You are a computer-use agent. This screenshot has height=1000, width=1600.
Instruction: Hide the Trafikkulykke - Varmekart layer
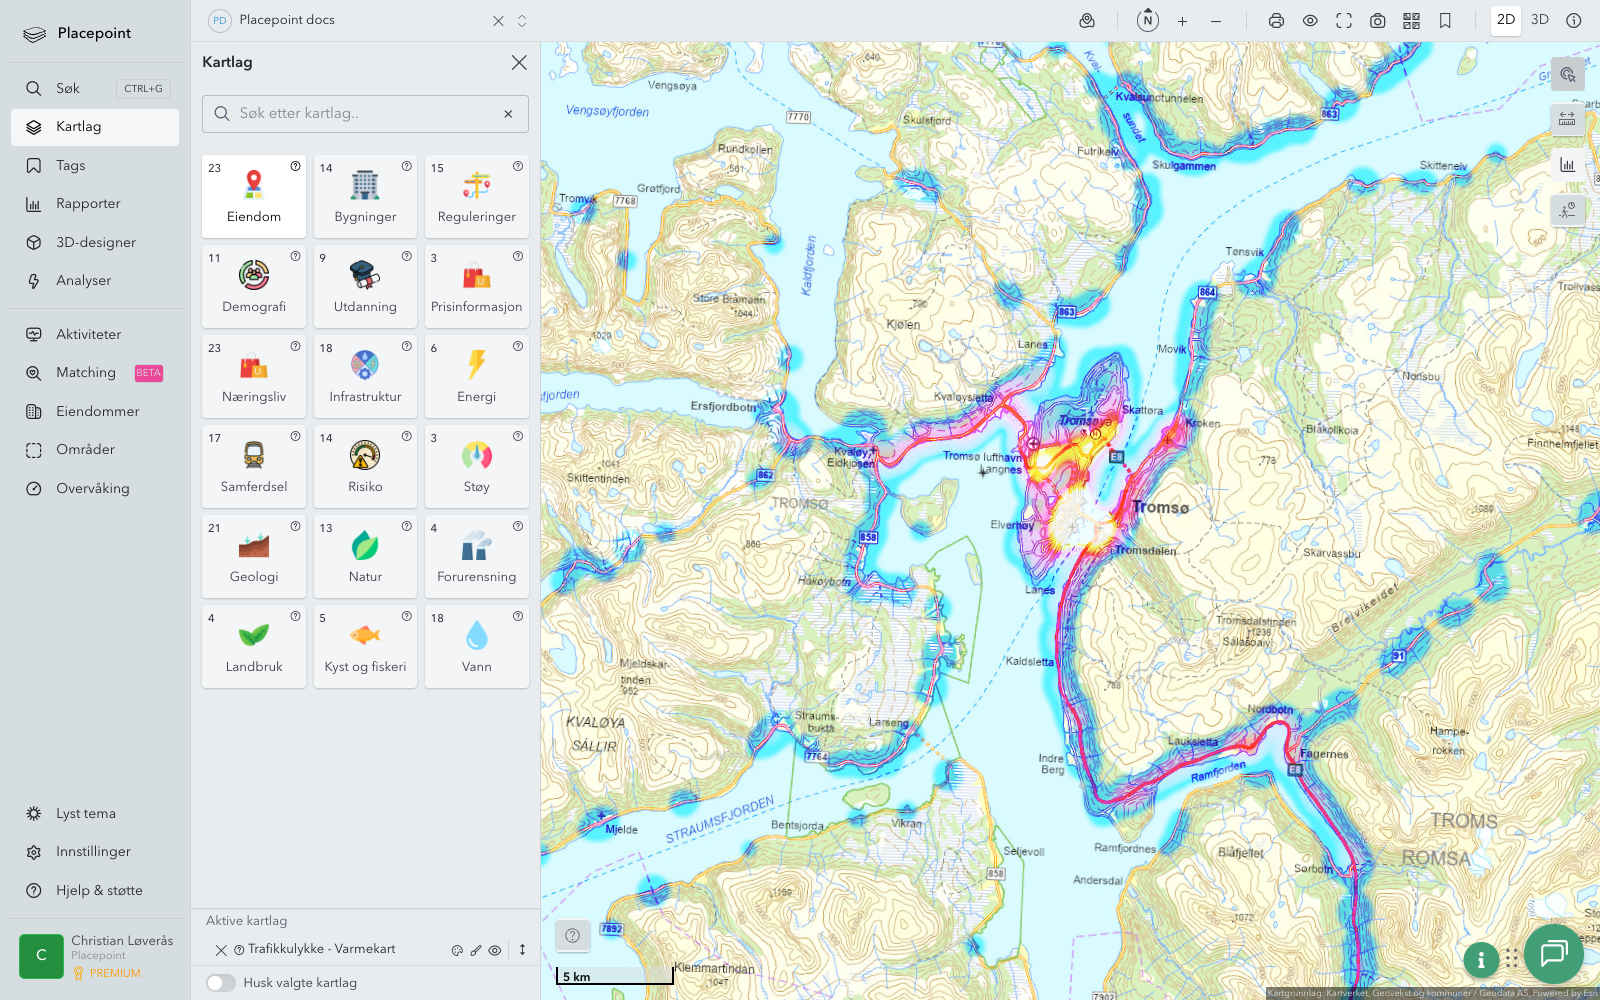(494, 951)
